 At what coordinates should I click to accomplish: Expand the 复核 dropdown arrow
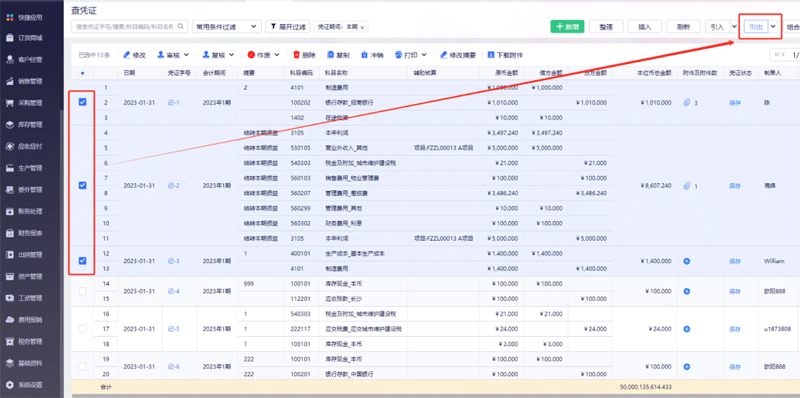coord(231,55)
